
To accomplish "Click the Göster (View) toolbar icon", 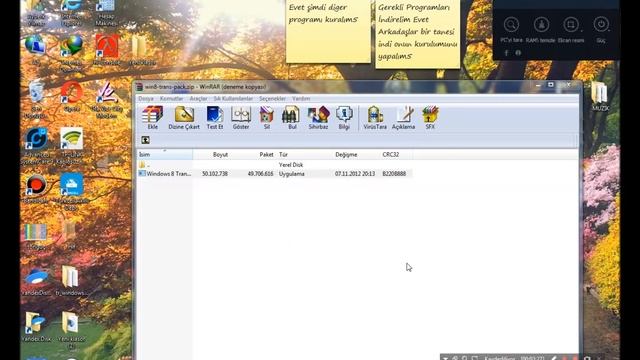I will pyautogui.click(x=241, y=118).
